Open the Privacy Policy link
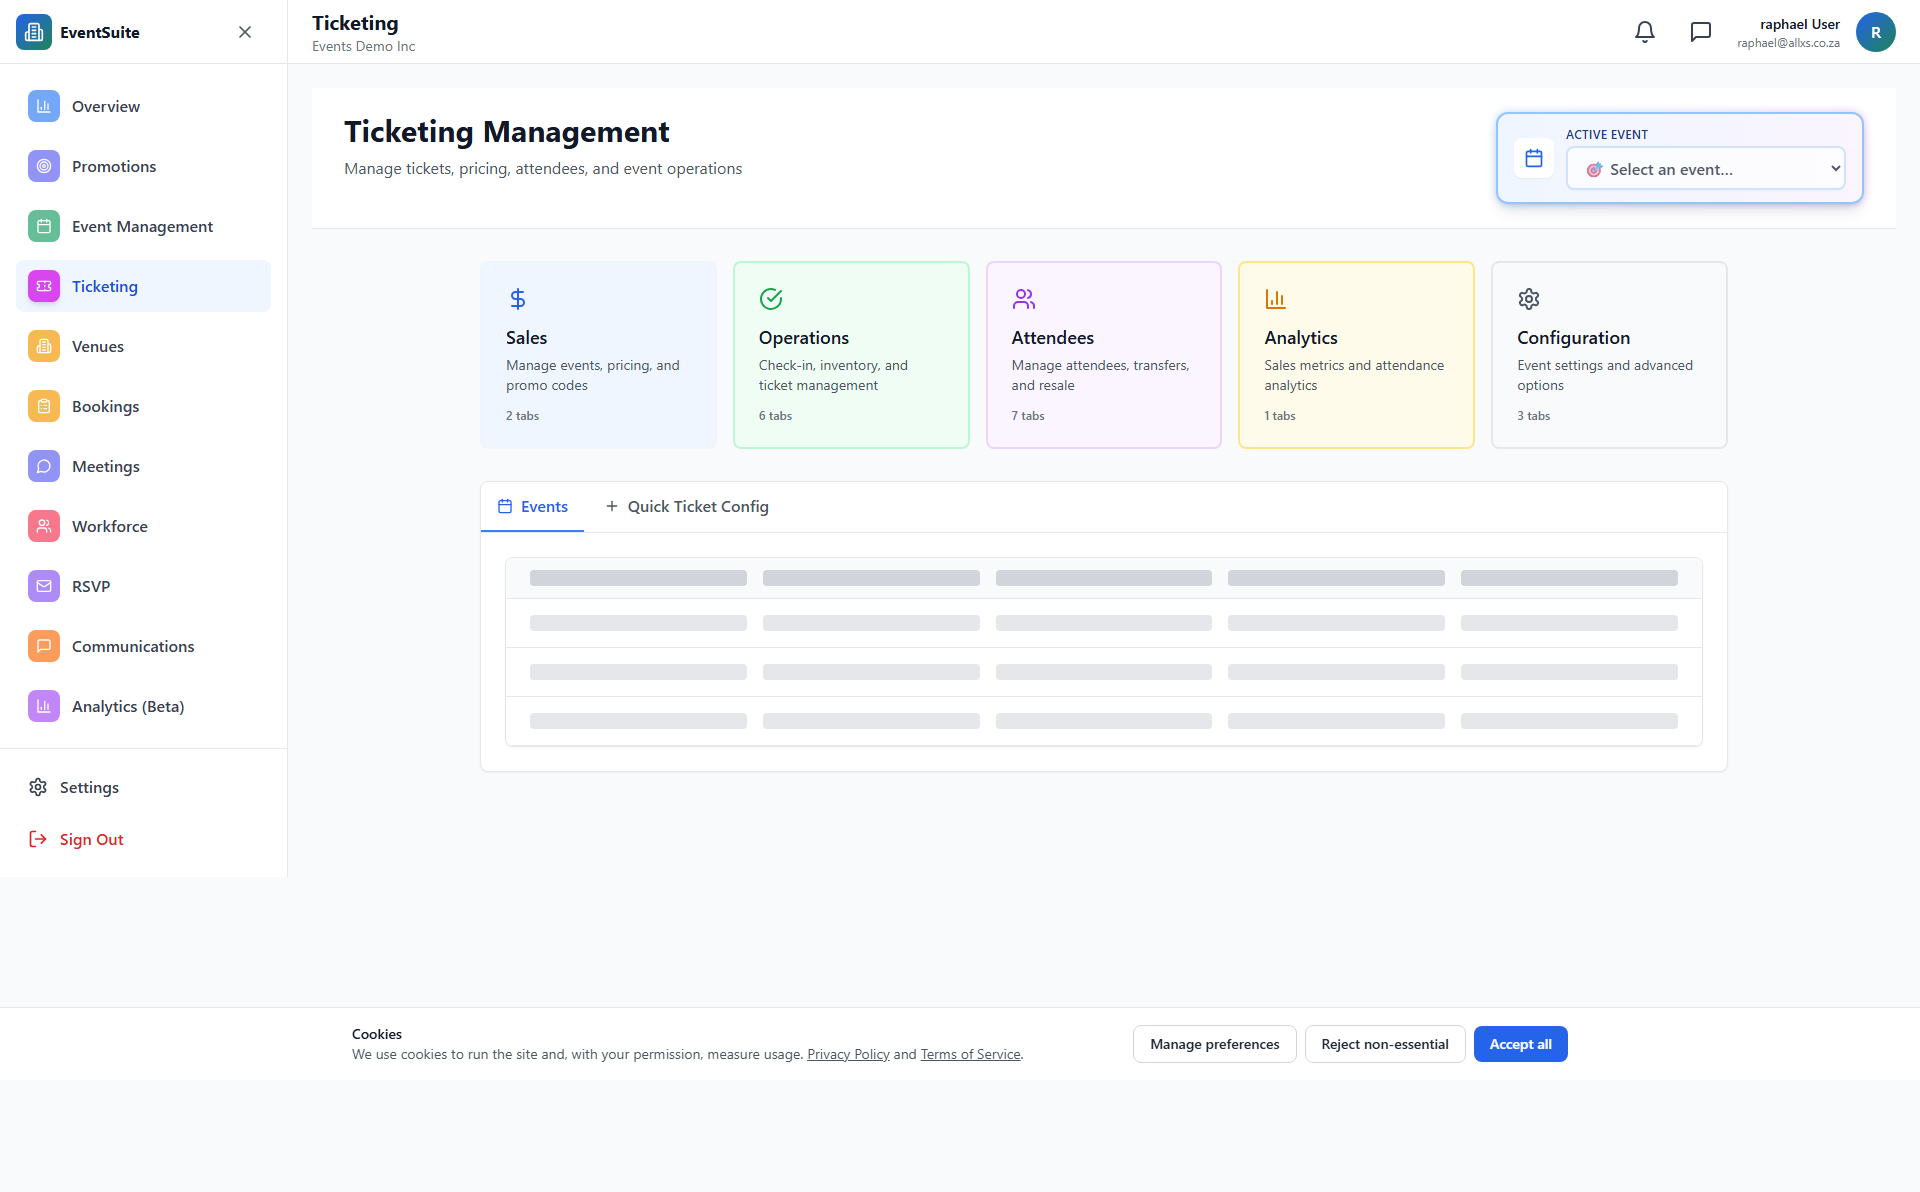The image size is (1920, 1192). click(x=847, y=1053)
